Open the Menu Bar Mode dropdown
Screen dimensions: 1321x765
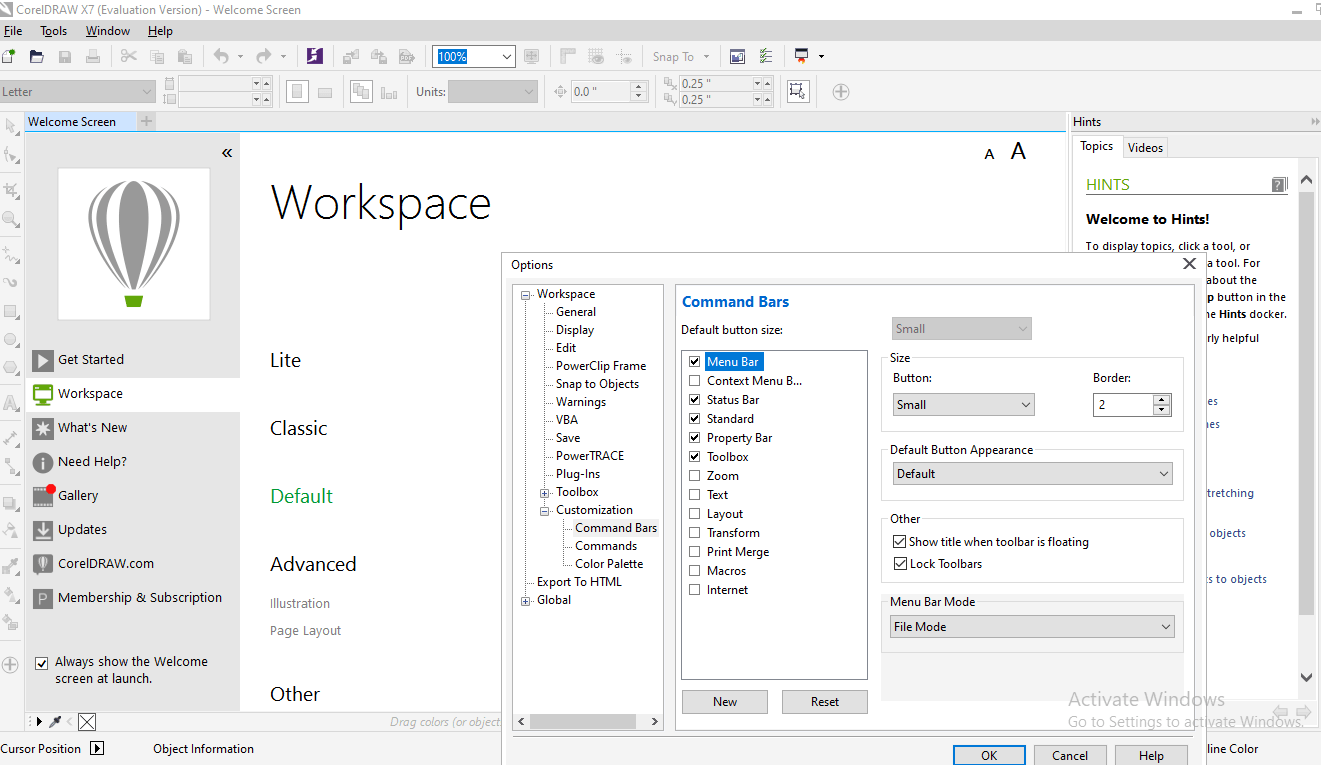(x=1033, y=627)
